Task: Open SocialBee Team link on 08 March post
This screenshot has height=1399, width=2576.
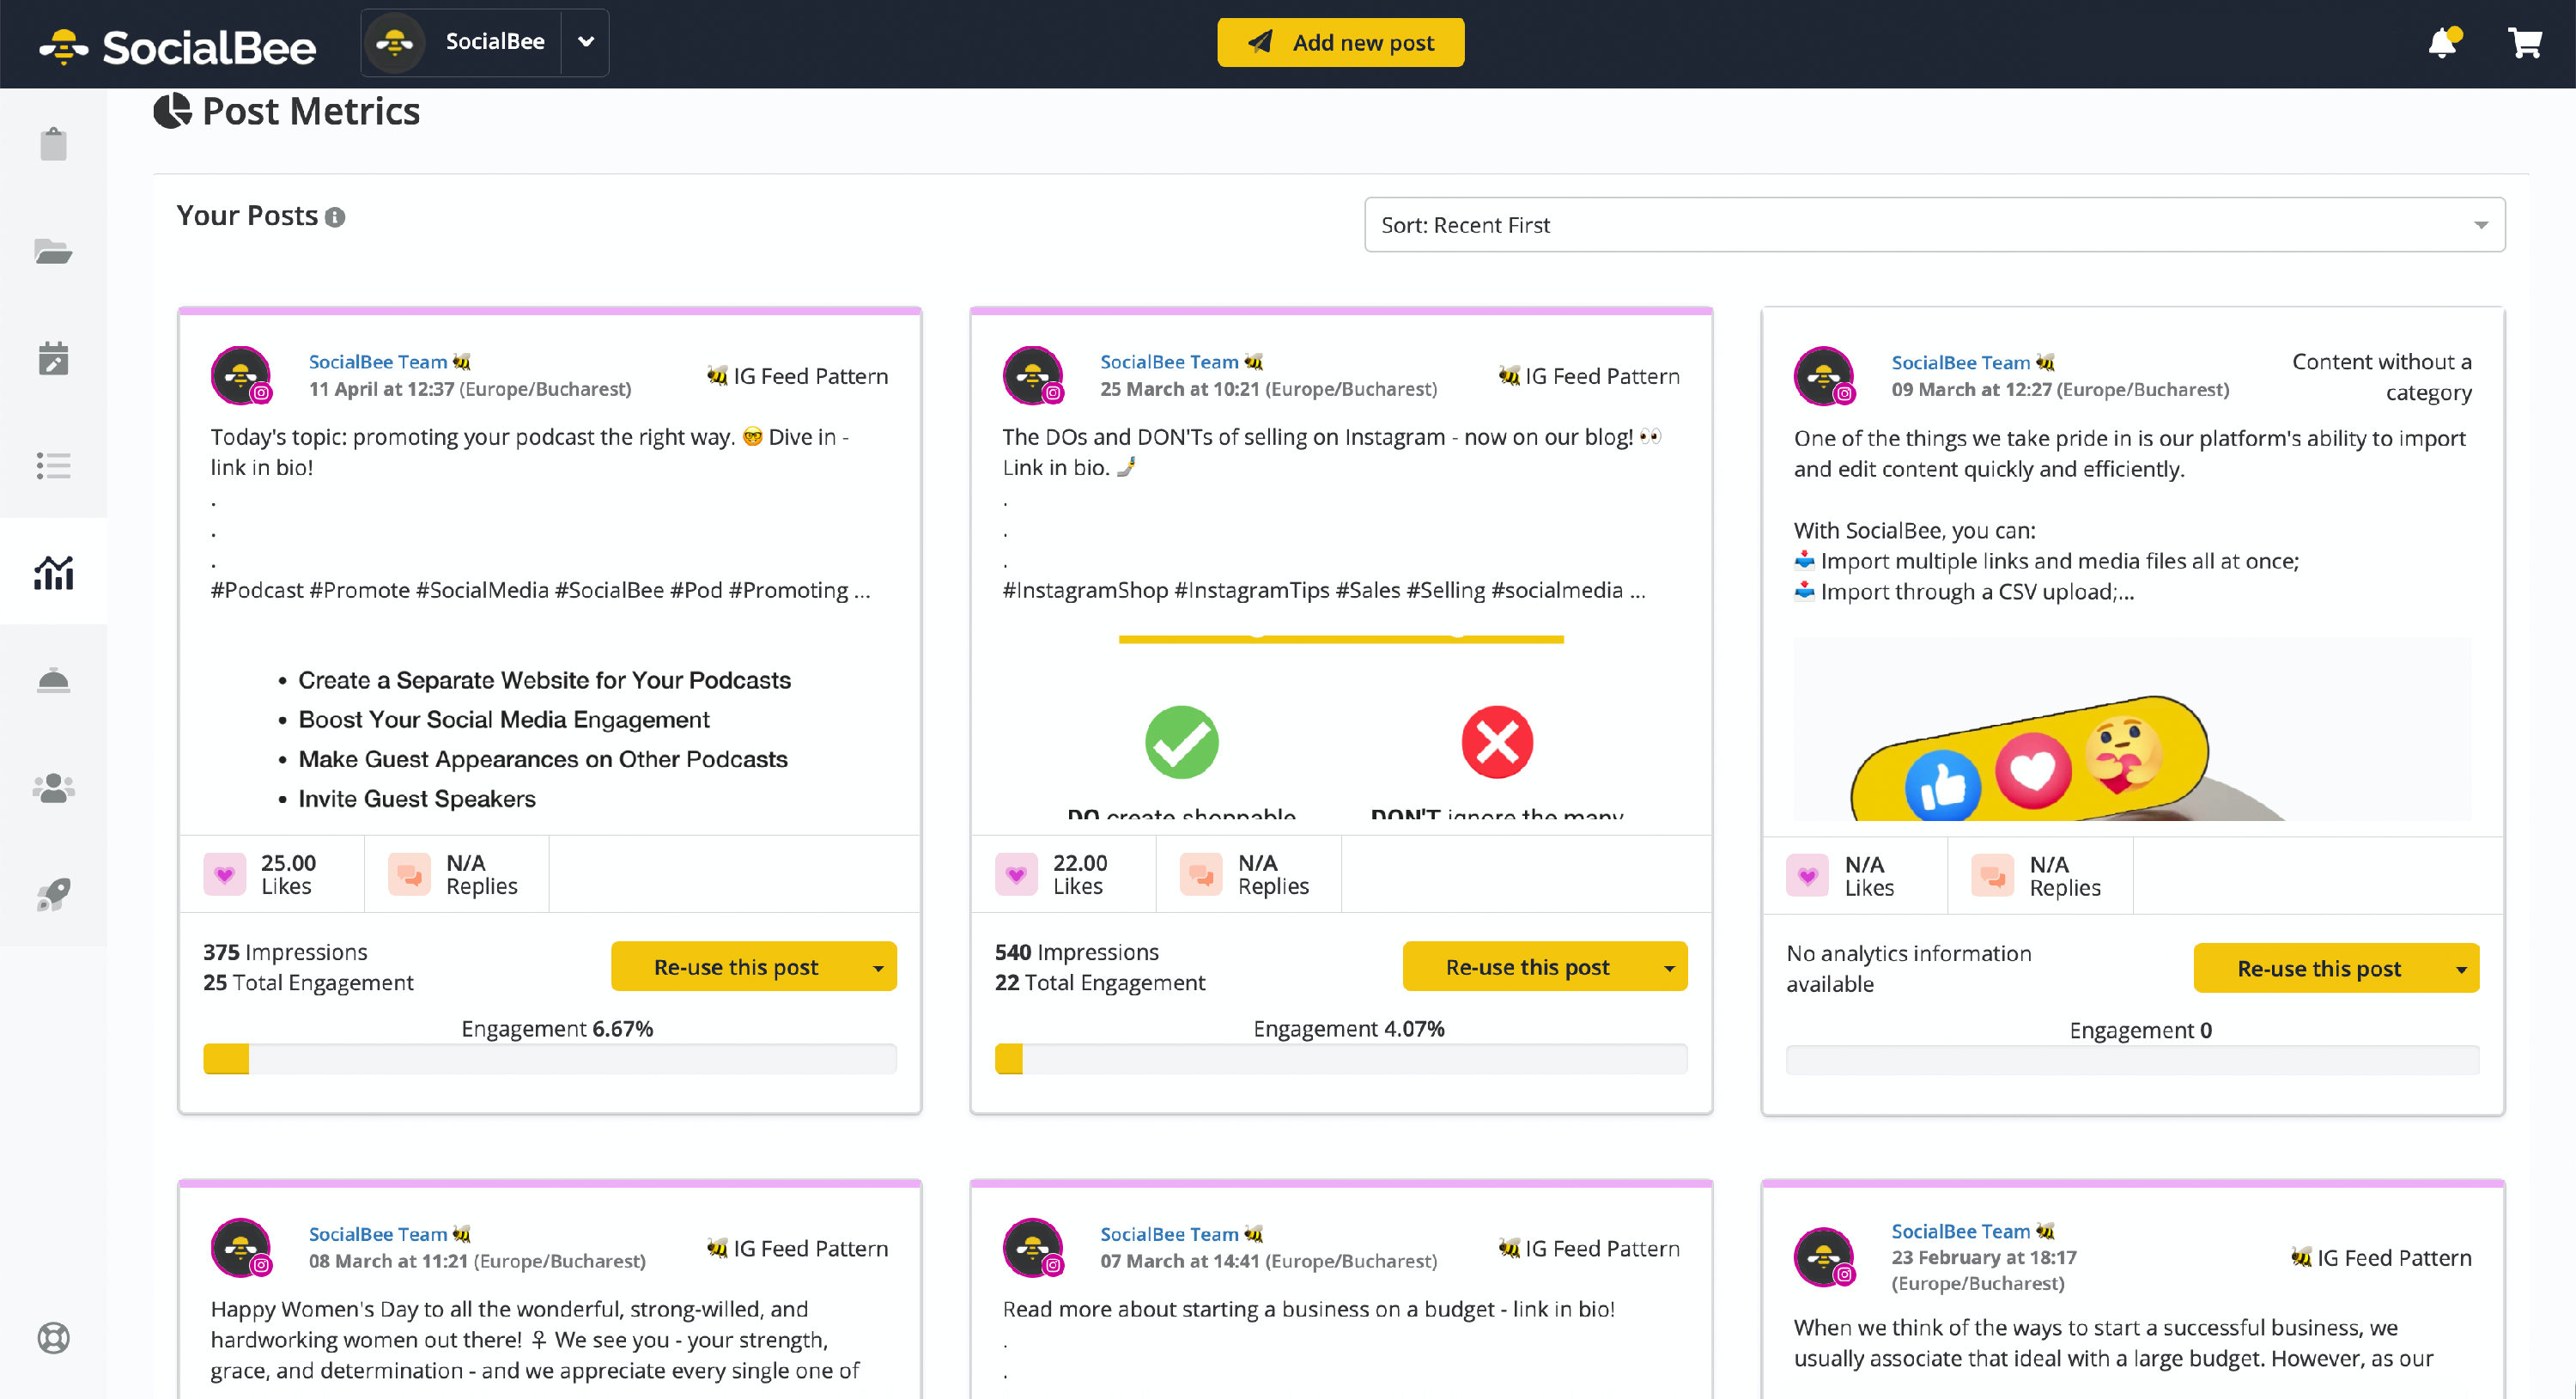Action: pos(377,1234)
